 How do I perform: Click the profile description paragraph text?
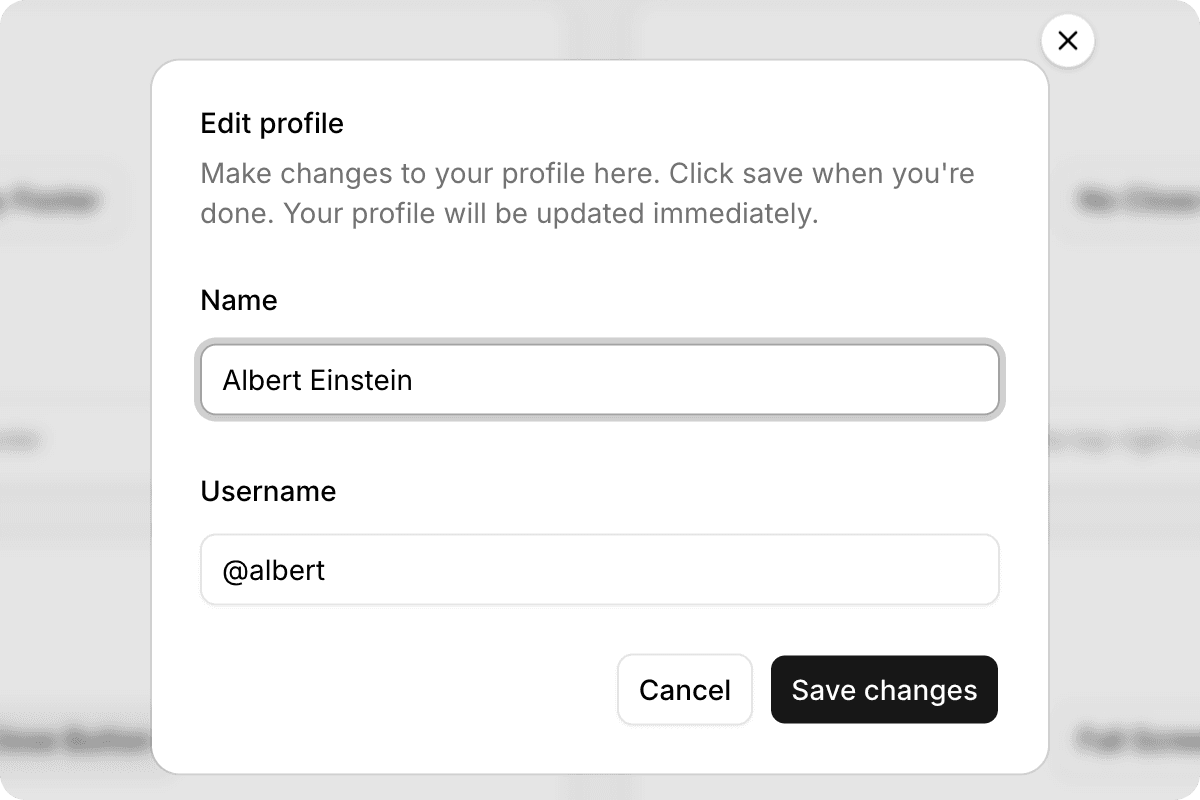tap(587, 194)
